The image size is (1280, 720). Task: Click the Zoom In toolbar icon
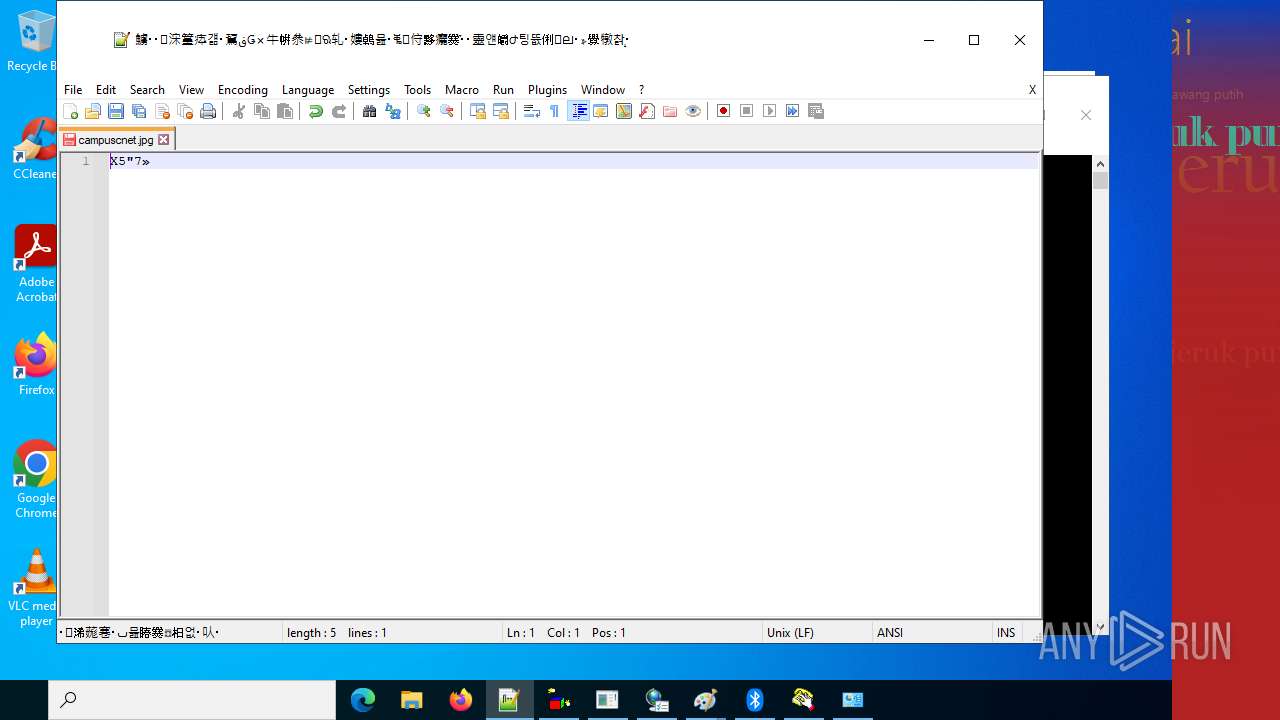[424, 111]
